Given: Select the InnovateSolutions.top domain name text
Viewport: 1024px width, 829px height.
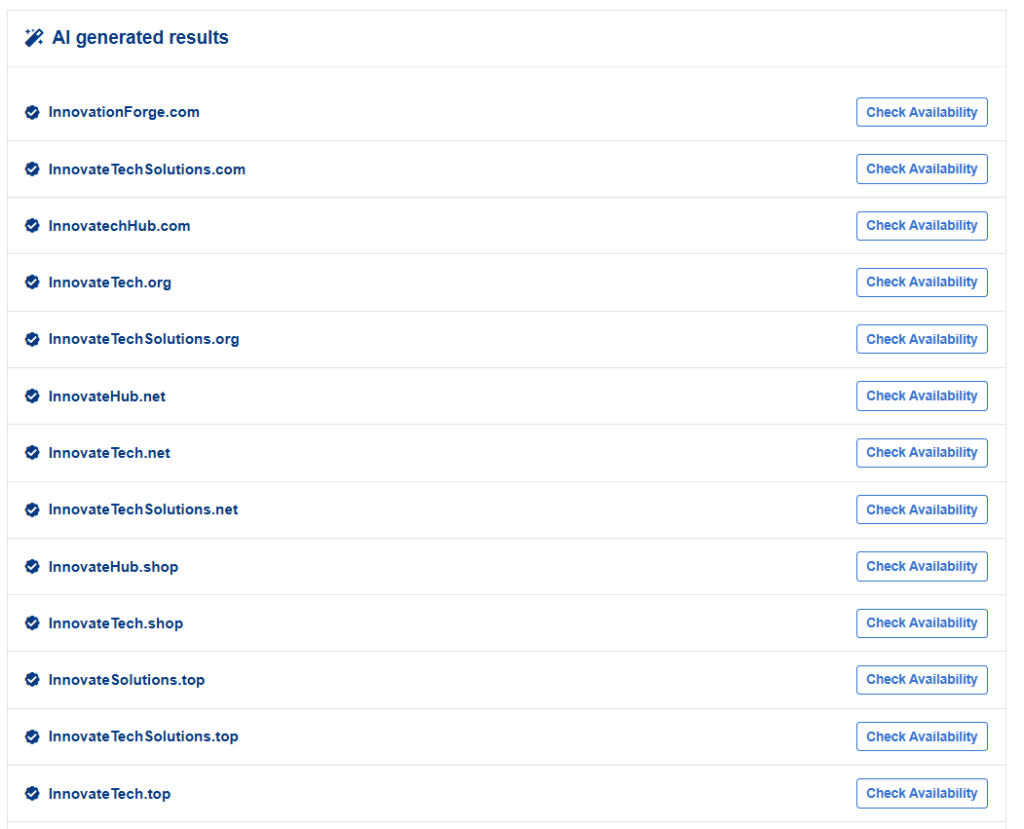Looking at the screenshot, I should tap(127, 681).
